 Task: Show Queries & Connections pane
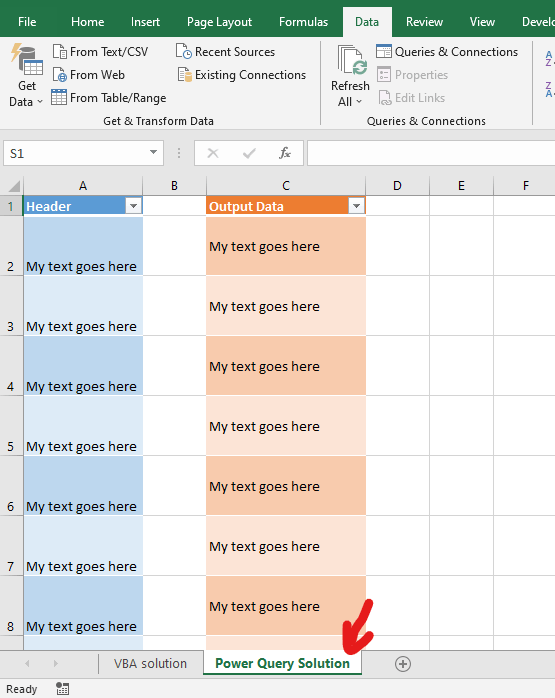[x=447, y=52]
